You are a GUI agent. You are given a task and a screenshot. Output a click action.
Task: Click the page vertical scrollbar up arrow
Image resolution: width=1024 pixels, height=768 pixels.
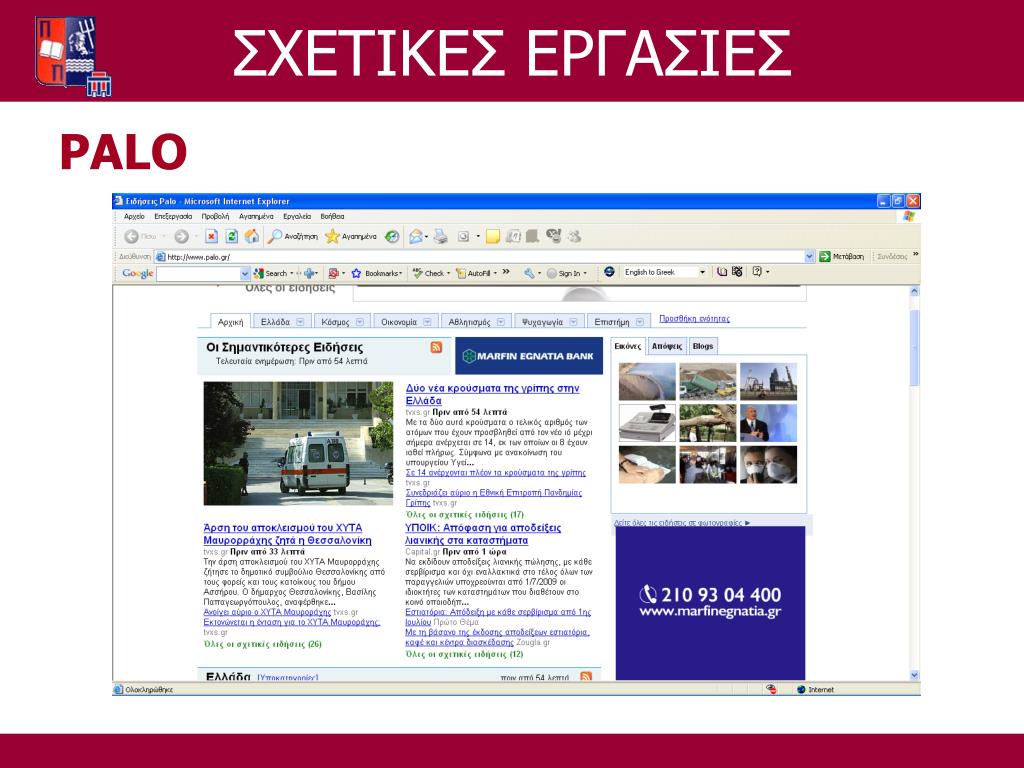click(914, 291)
